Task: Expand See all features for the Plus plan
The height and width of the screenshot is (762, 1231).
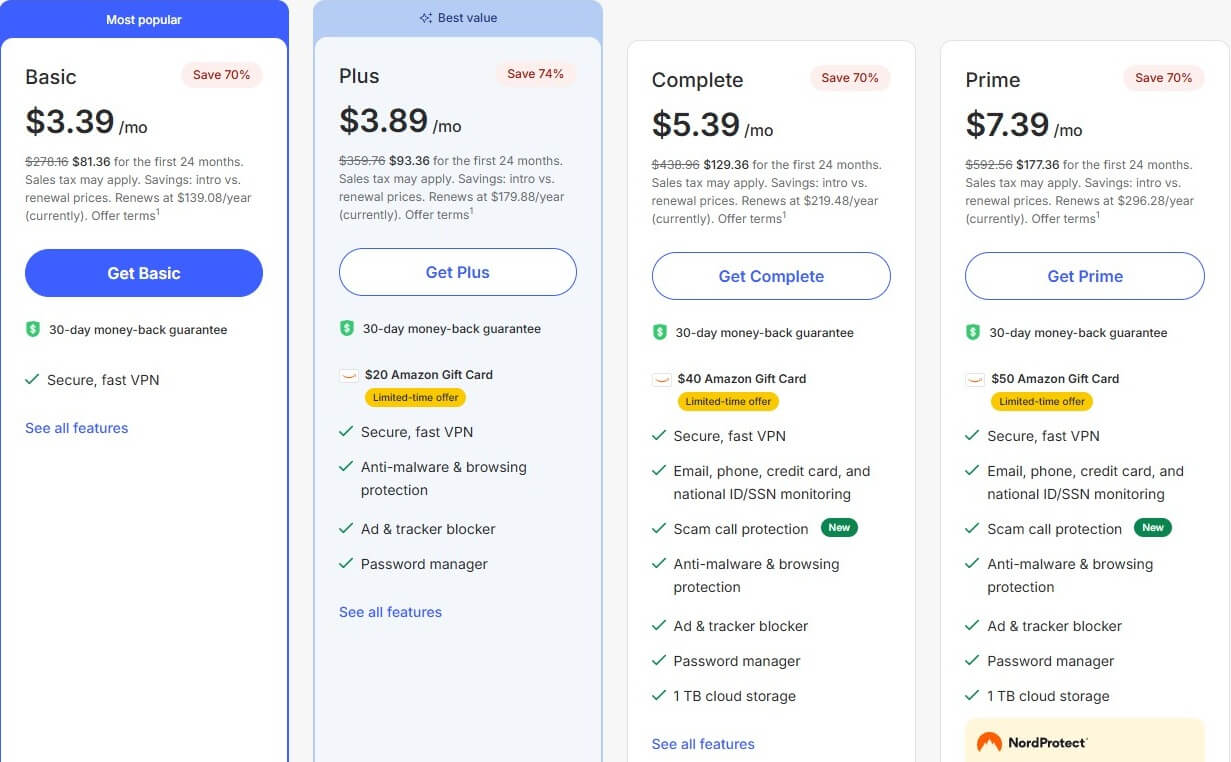Action: click(x=390, y=611)
